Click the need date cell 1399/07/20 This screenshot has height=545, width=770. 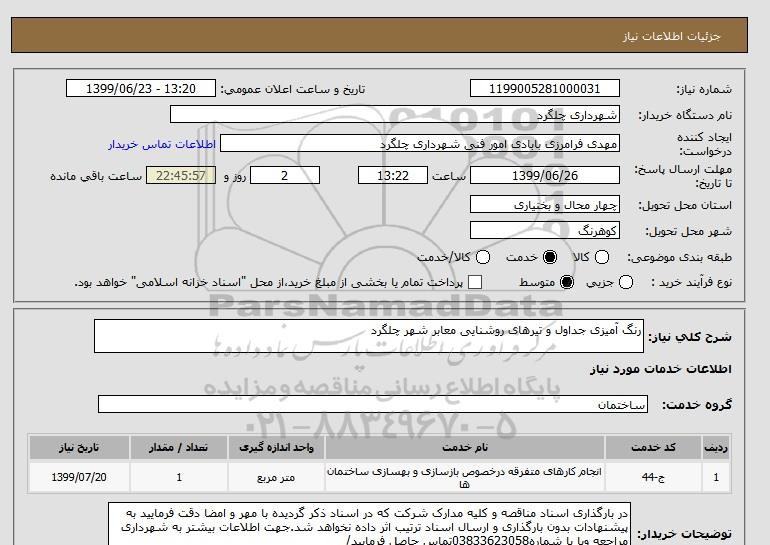(79, 477)
